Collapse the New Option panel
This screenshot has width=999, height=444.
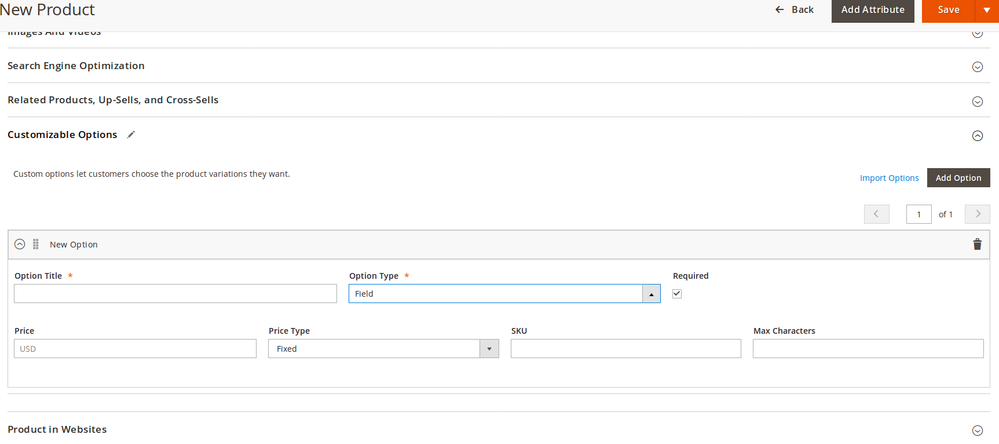pos(19,244)
